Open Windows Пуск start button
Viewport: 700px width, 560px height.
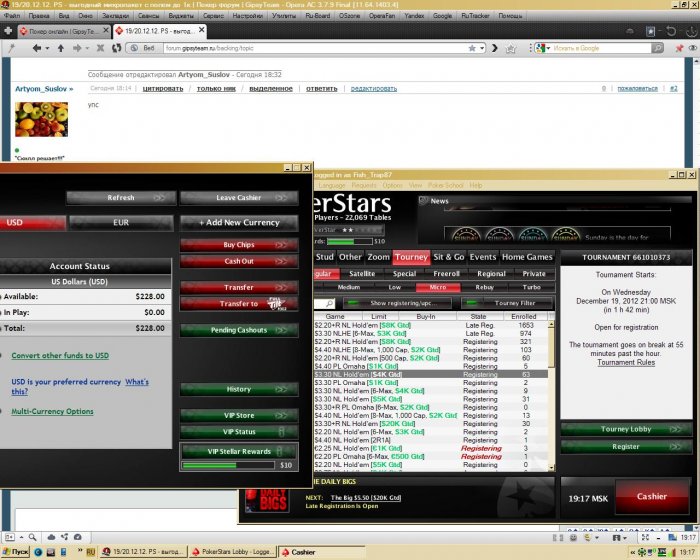point(15,552)
